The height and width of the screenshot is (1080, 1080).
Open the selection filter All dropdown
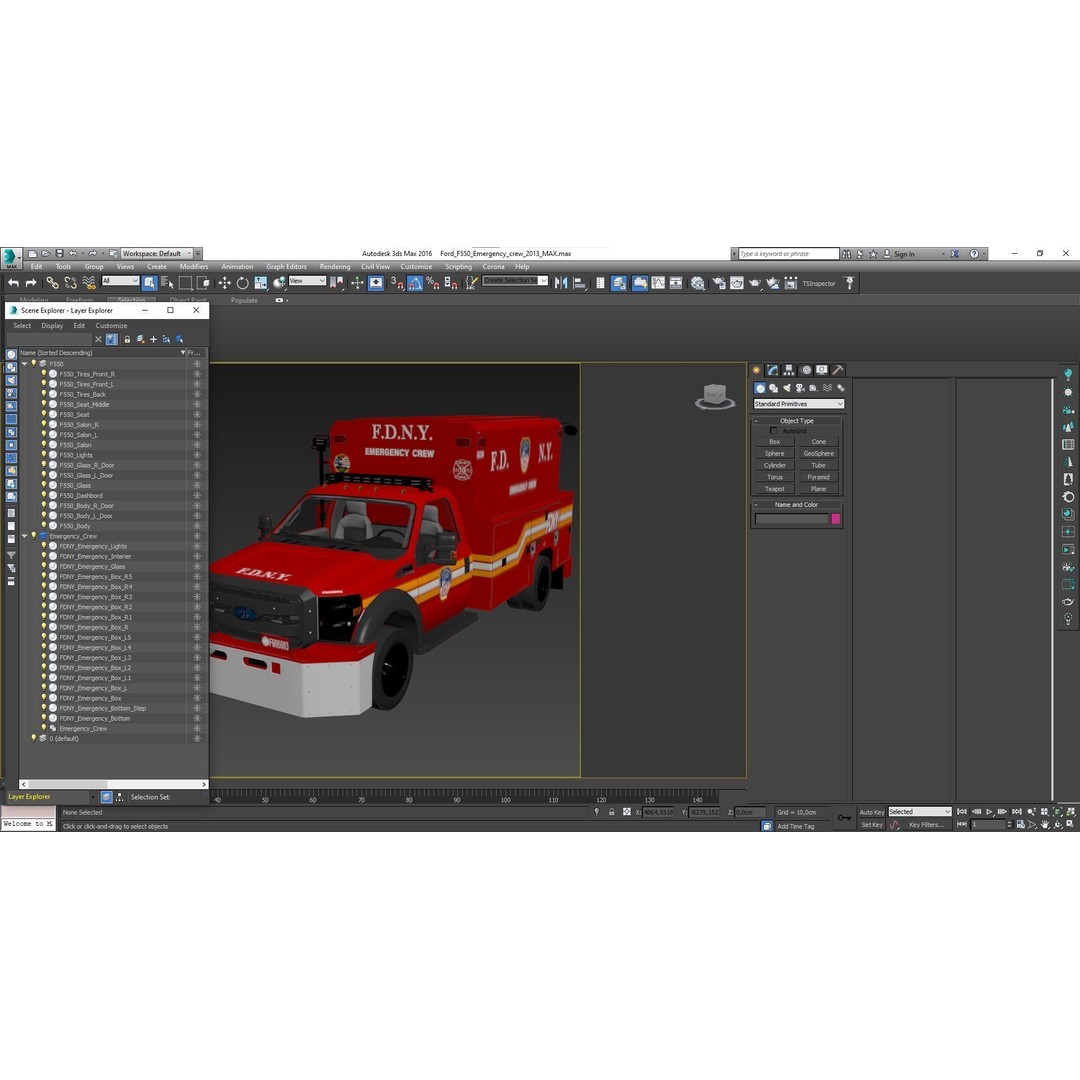(x=121, y=280)
